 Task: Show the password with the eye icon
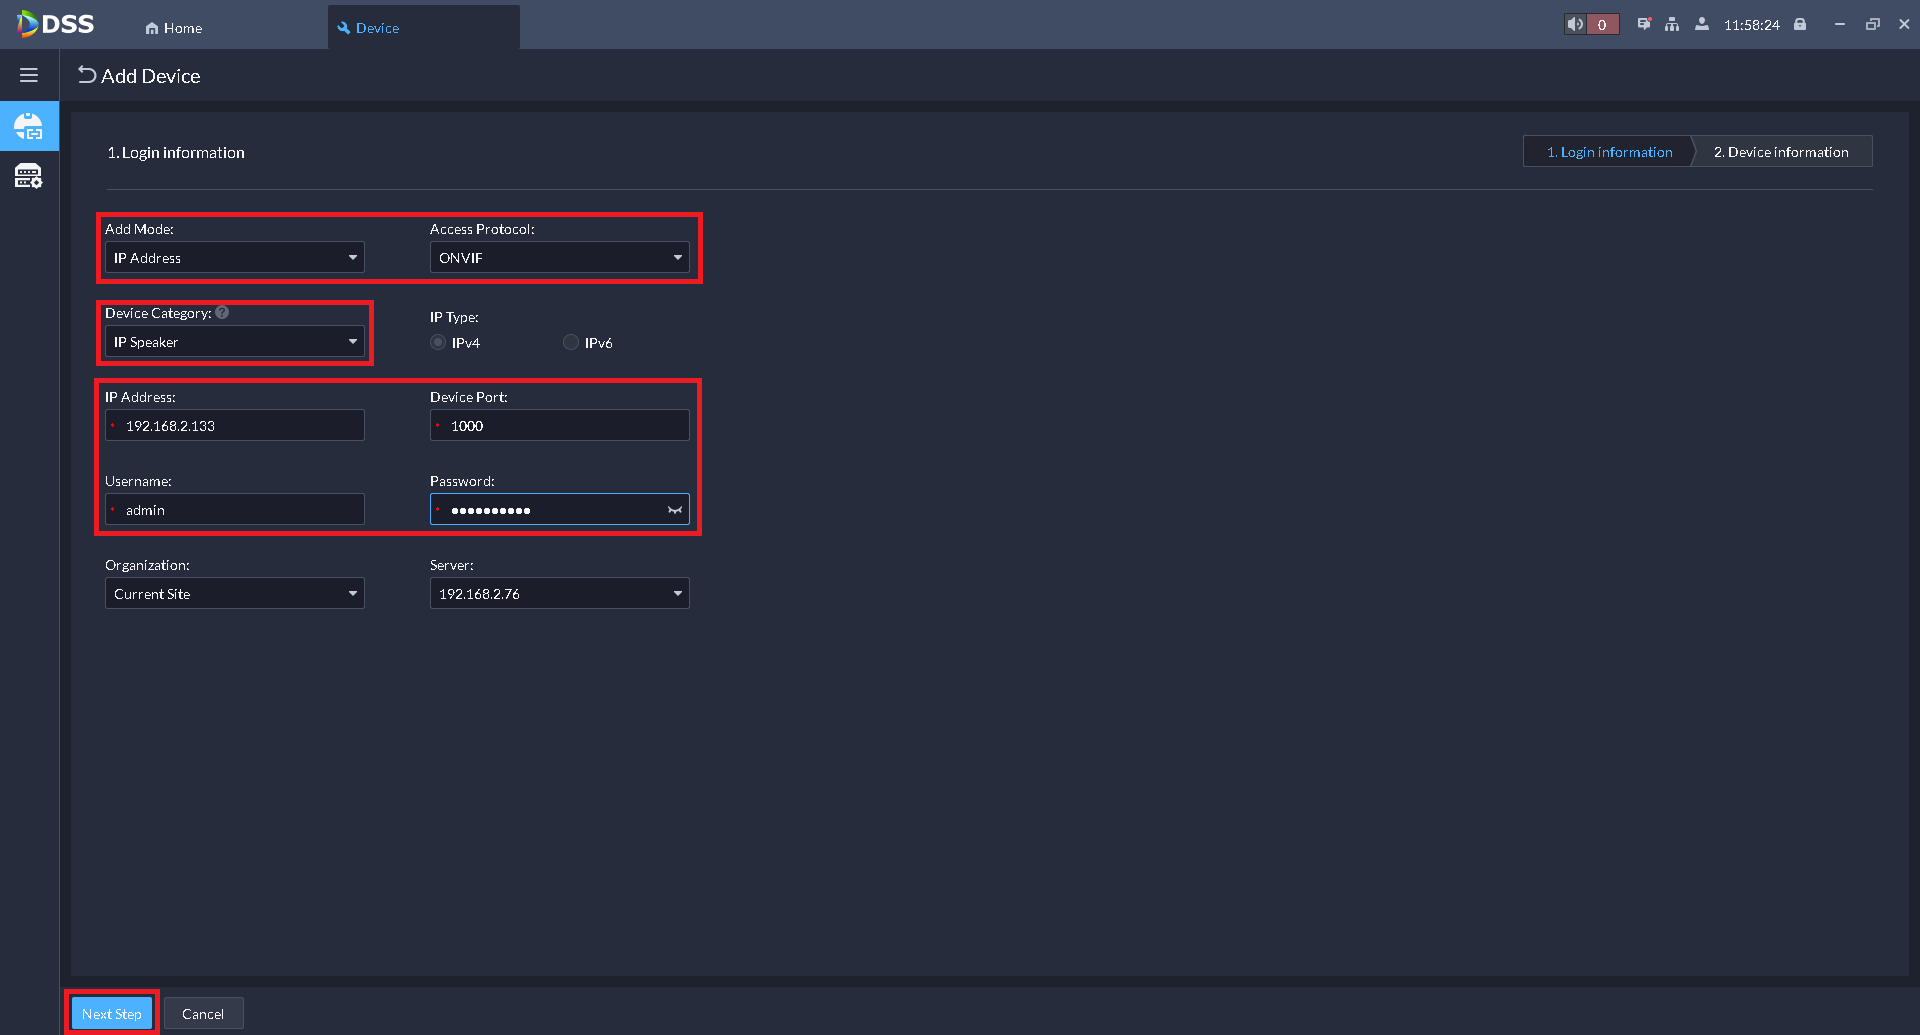(x=675, y=510)
